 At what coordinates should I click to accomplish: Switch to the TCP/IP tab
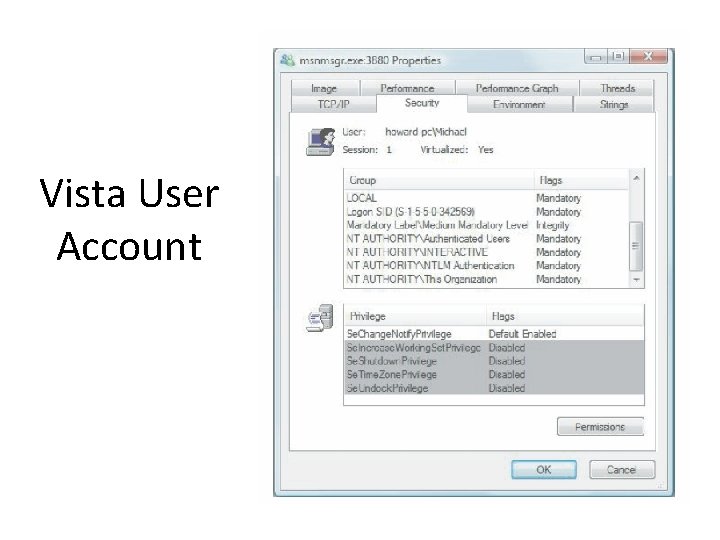[x=334, y=104]
